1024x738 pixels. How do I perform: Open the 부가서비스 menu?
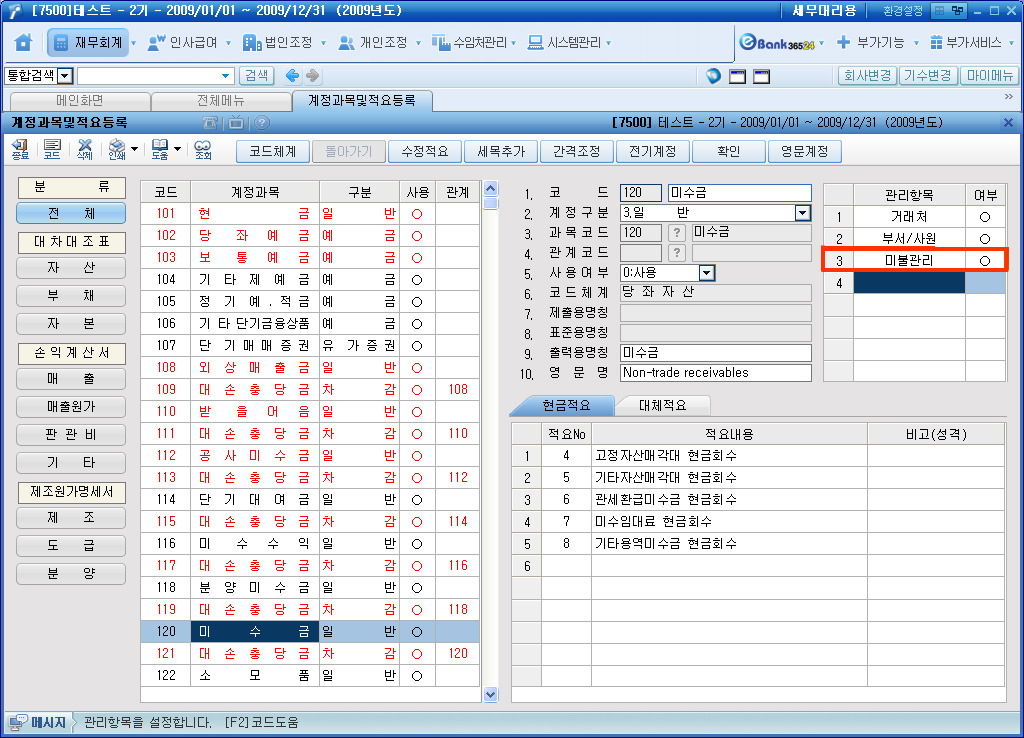(966, 42)
